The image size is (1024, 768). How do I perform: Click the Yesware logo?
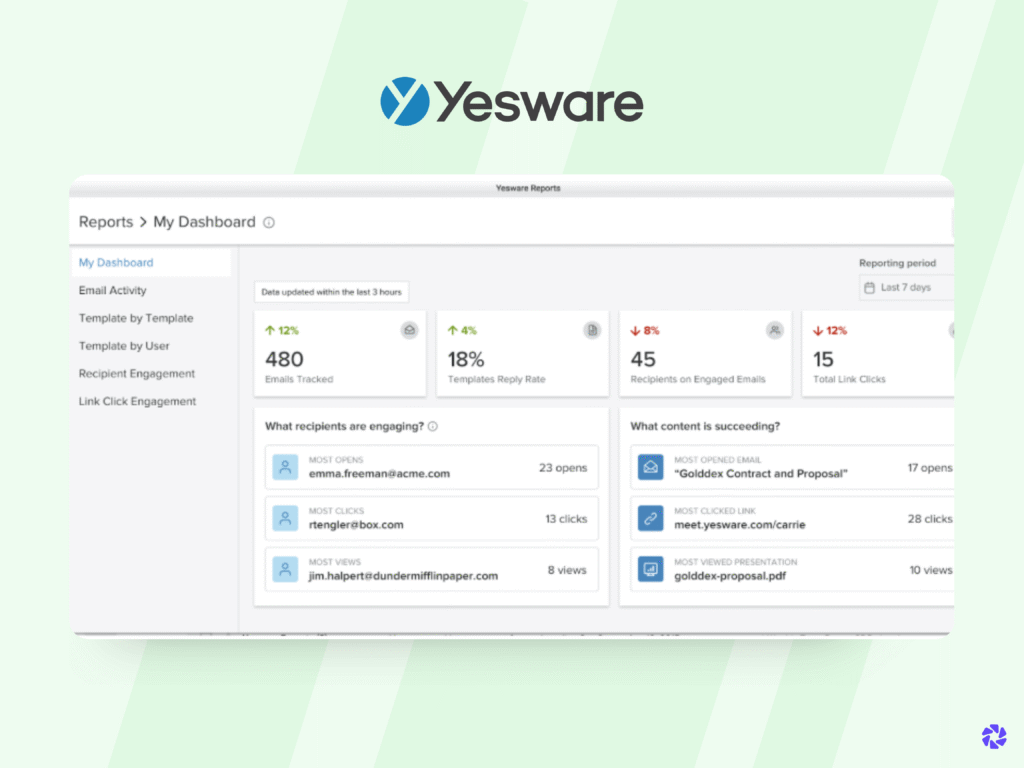pyautogui.click(x=512, y=99)
